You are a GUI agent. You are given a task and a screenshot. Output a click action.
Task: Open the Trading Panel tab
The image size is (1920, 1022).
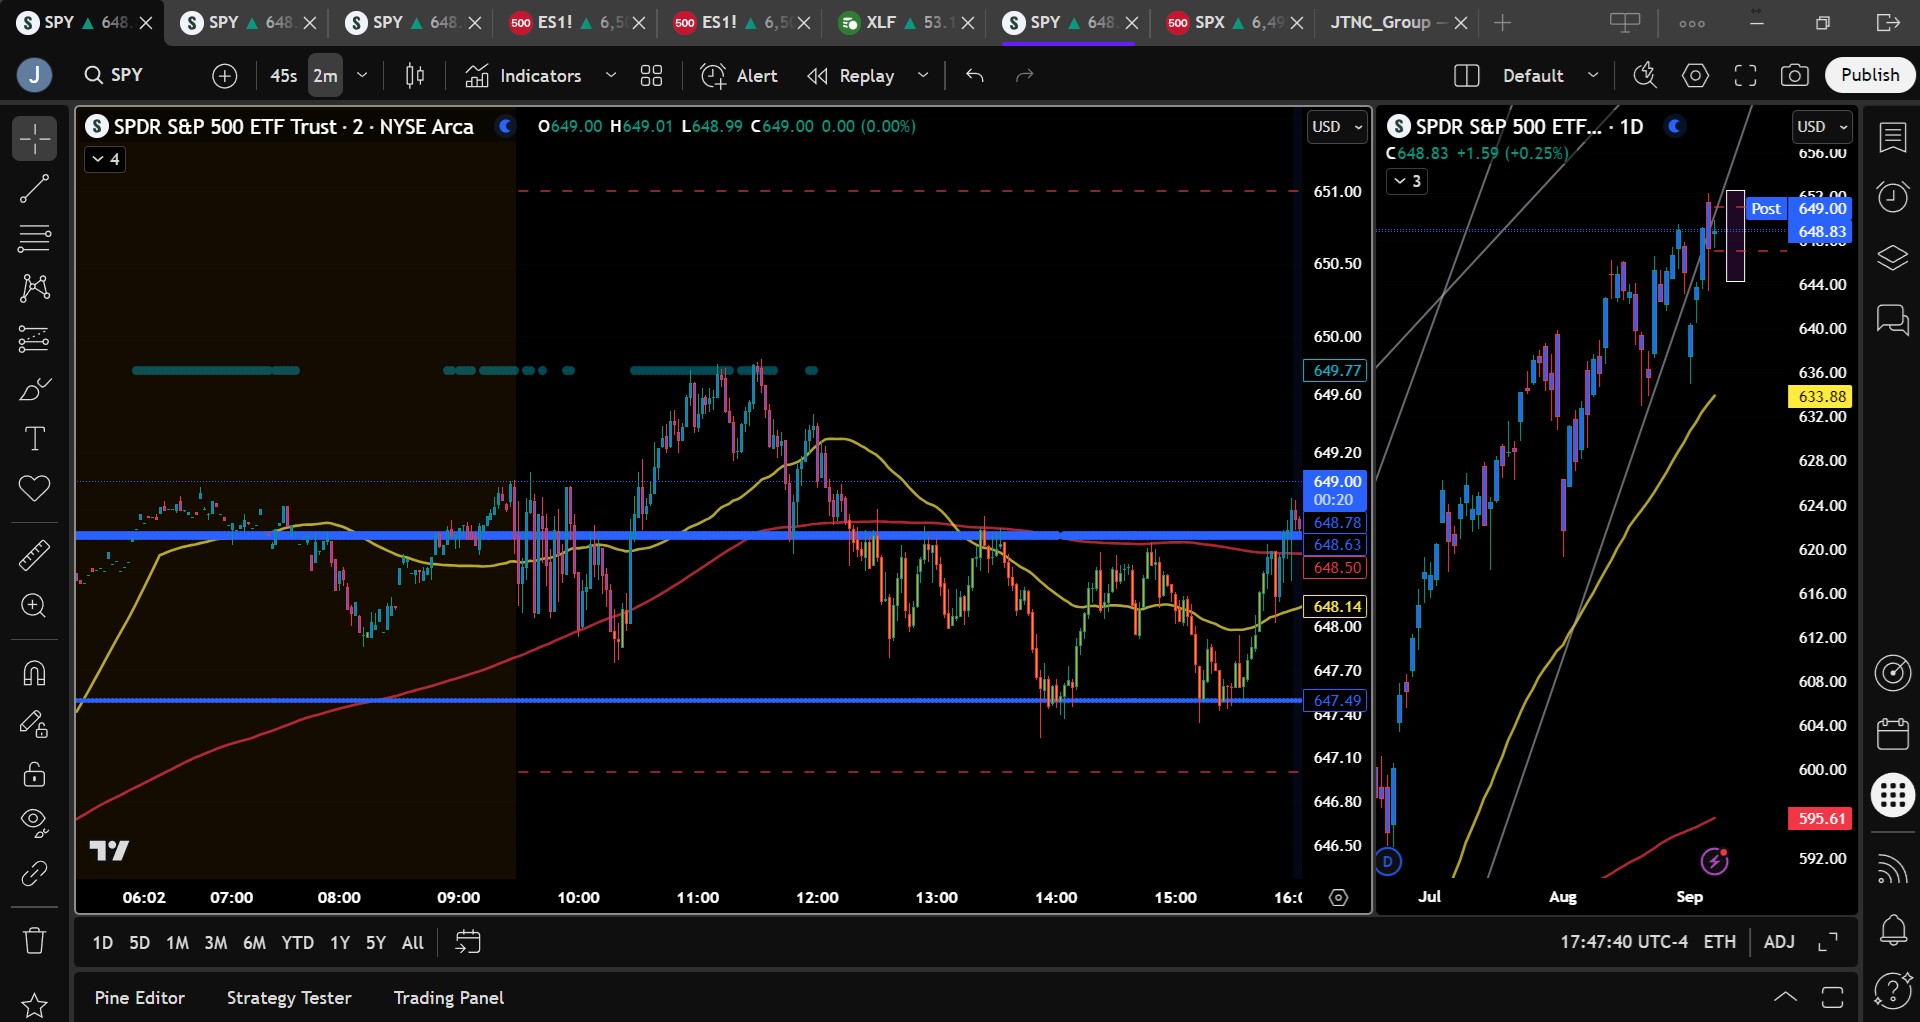(x=449, y=998)
